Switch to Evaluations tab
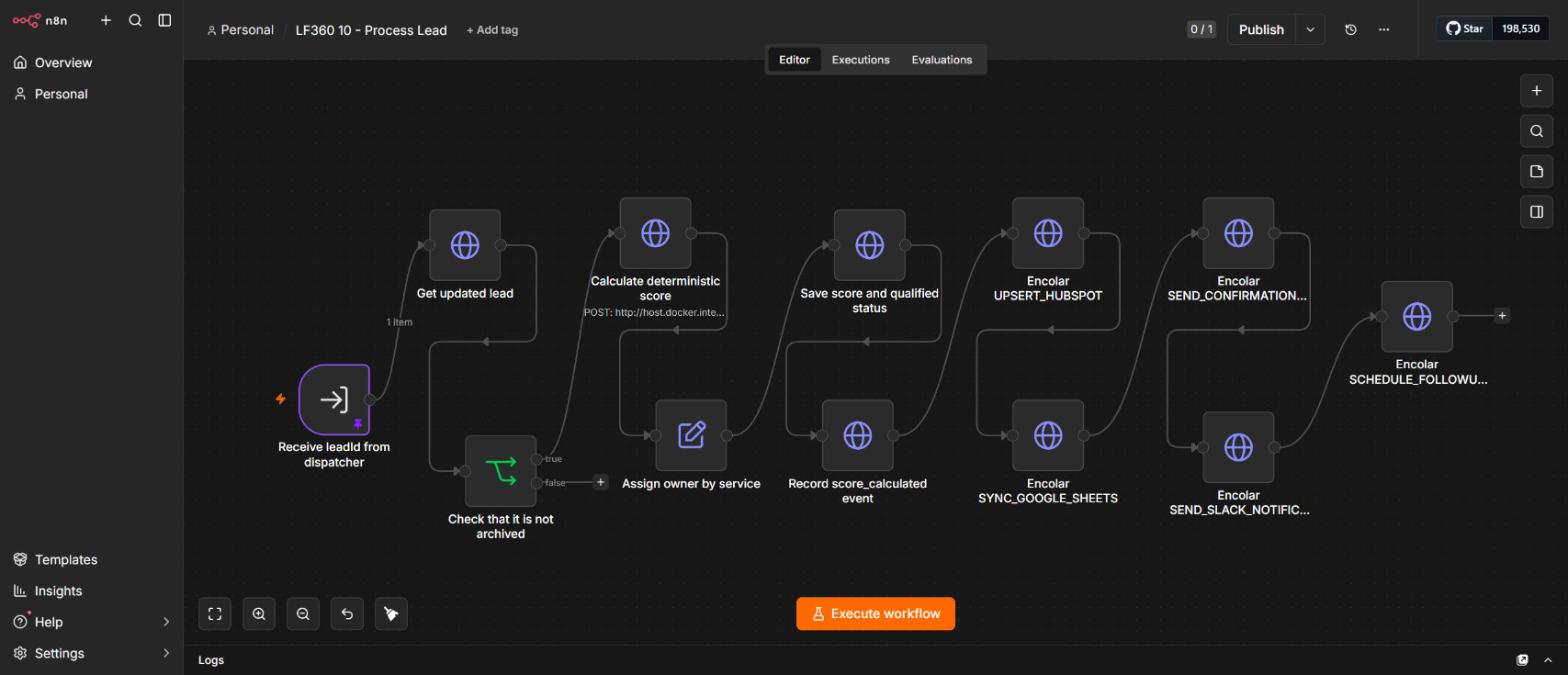 click(x=941, y=59)
